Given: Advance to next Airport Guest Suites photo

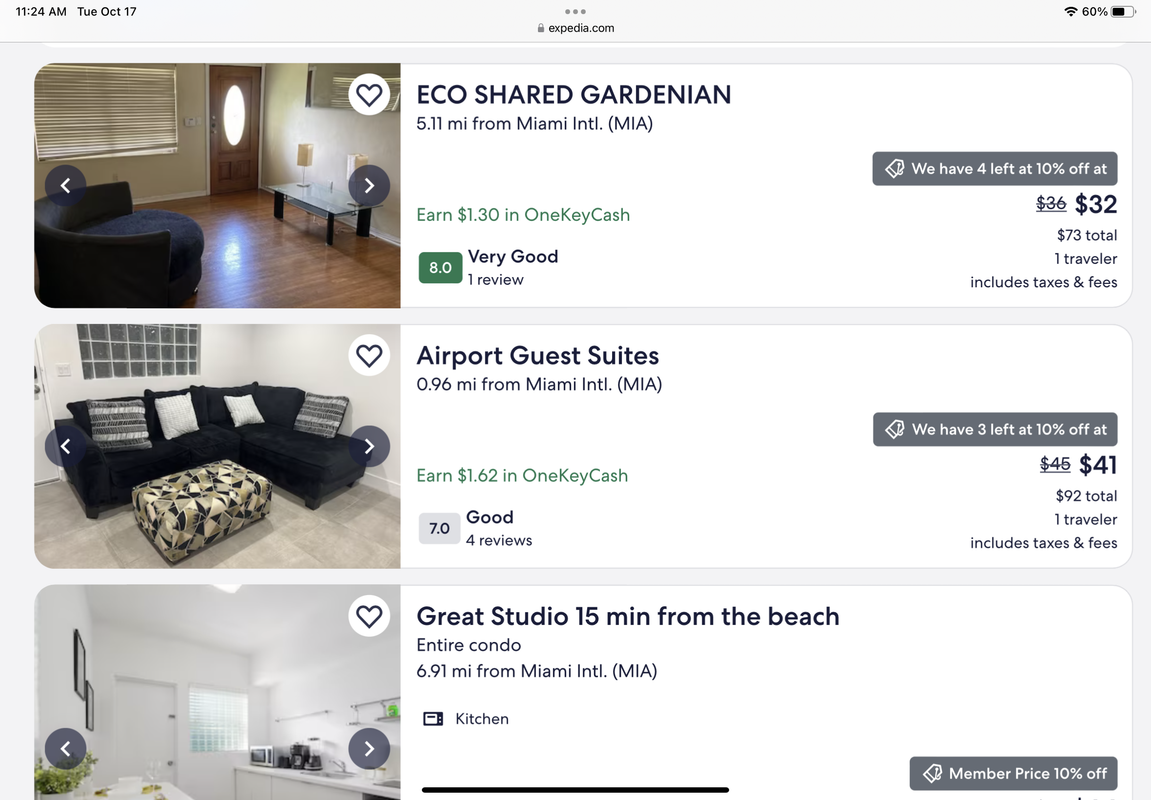Looking at the screenshot, I should click(369, 446).
